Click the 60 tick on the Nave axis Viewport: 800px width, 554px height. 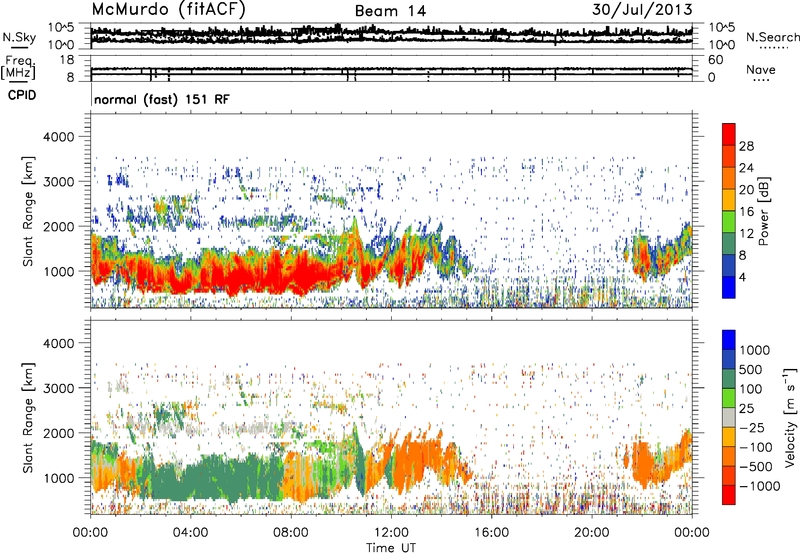pos(715,60)
